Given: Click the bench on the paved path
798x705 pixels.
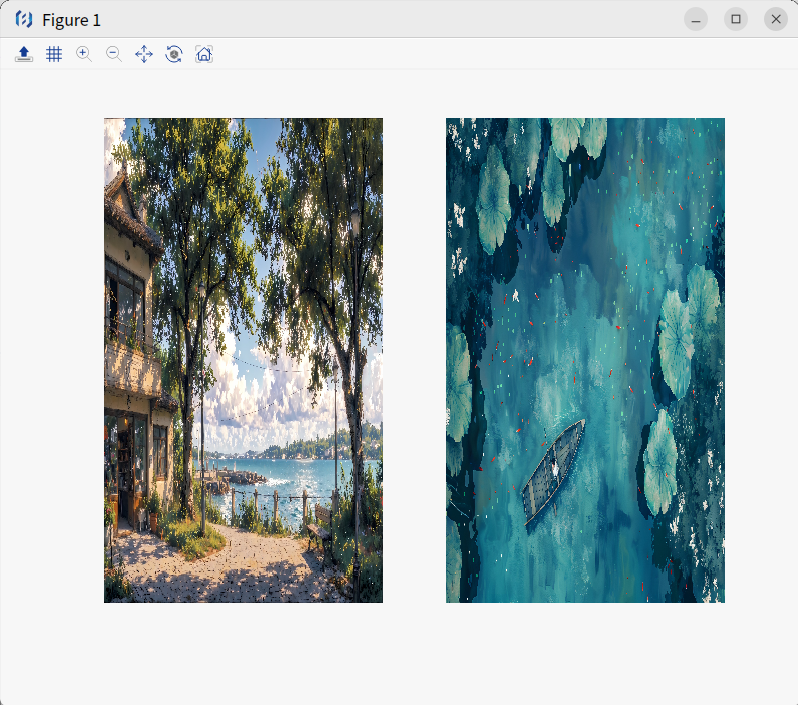Looking at the screenshot, I should coord(320,525).
